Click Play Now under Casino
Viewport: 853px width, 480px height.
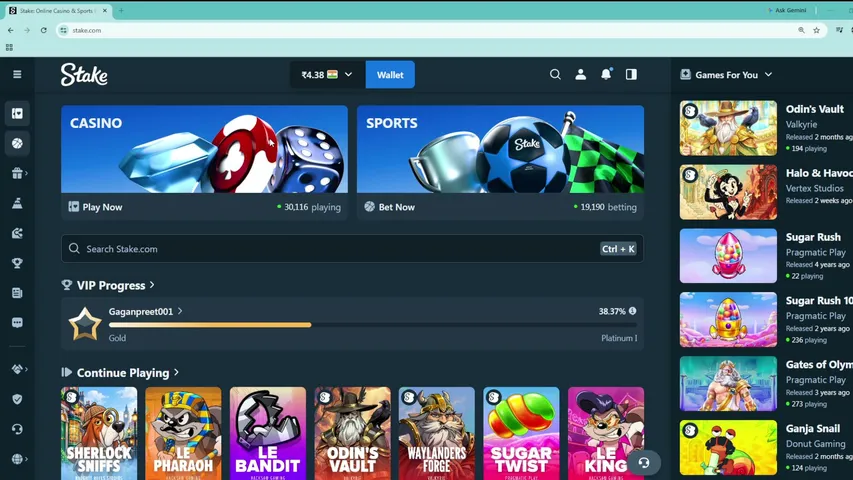pyautogui.click(x=95, y=207)
